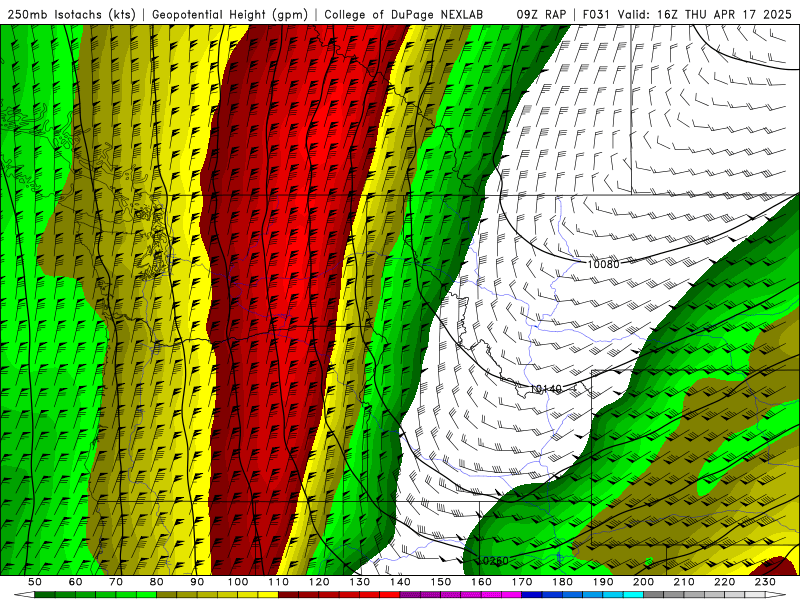Click the 130 label on the color scale
This screenshot has width=800, height=600.
pos(360,582)
